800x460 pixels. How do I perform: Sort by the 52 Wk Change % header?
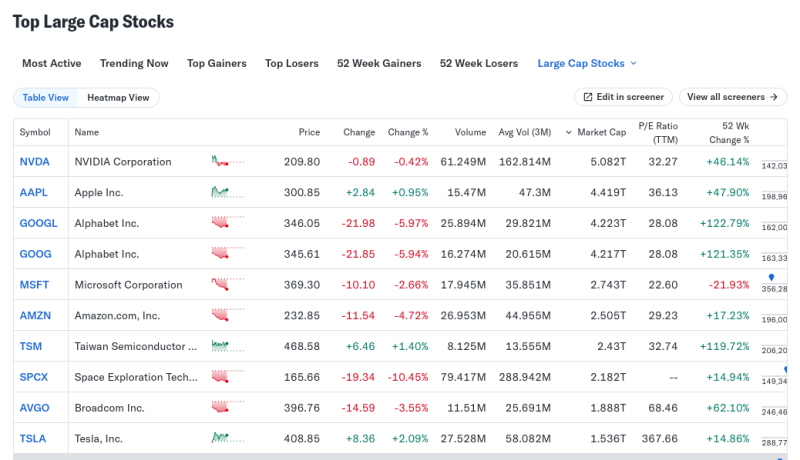(x=729, y=133)
